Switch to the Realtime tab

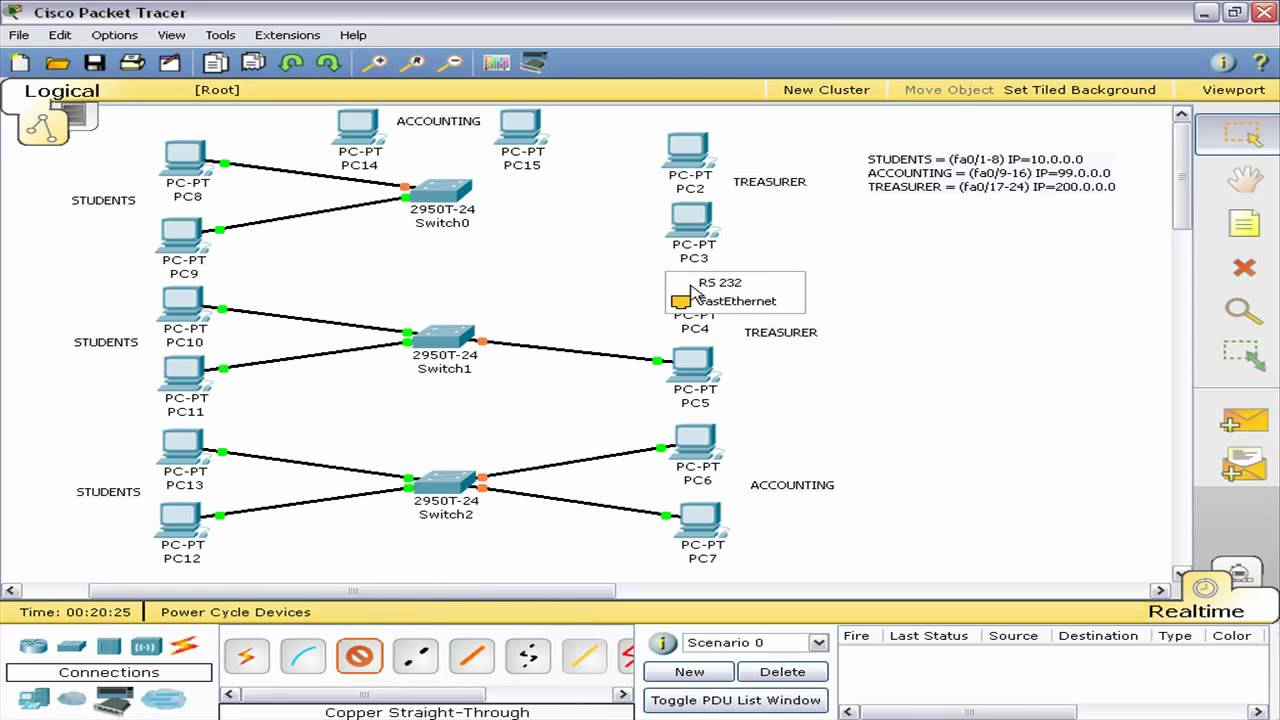click(x=1196, y=611)
